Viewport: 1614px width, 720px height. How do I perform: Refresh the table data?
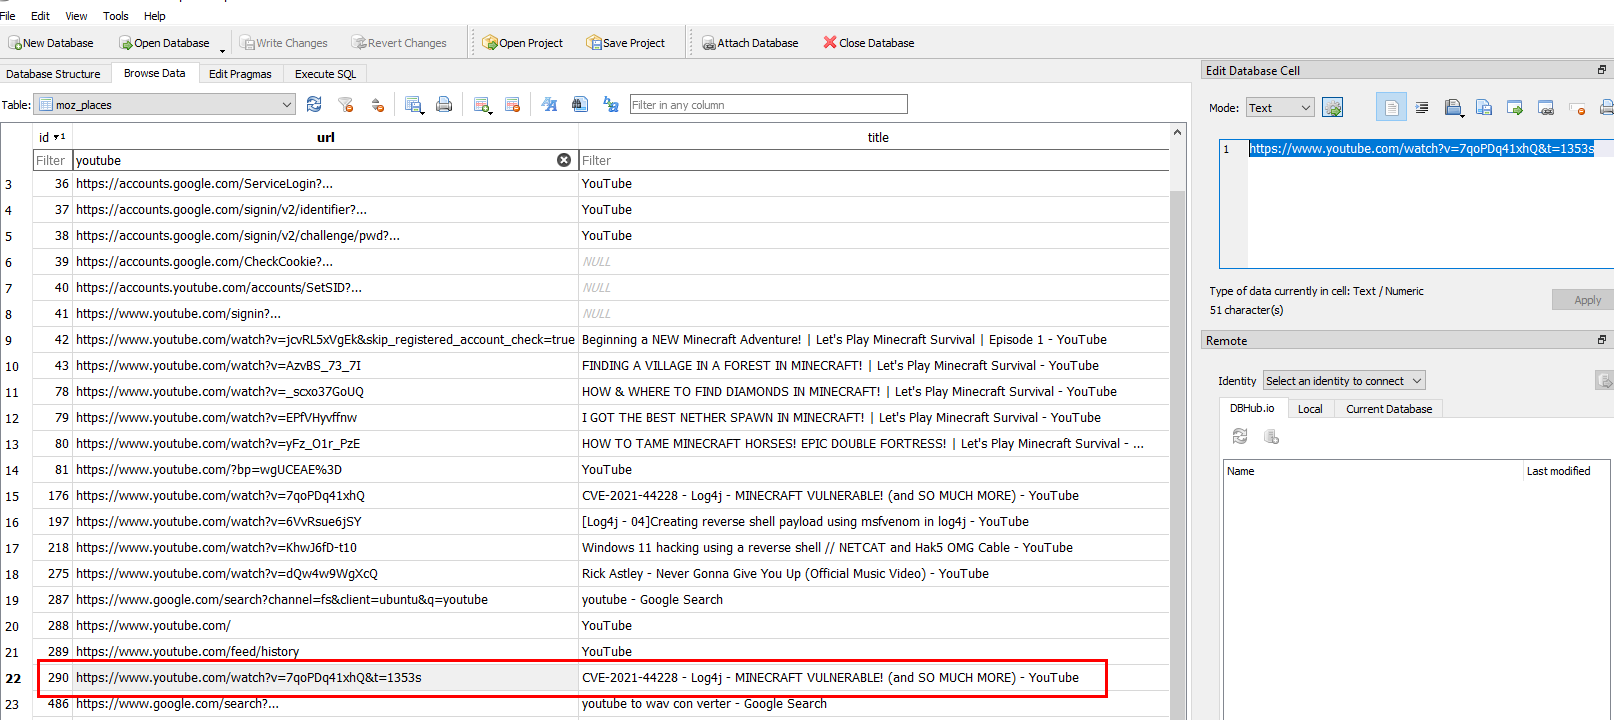click(x=314, y=104)
